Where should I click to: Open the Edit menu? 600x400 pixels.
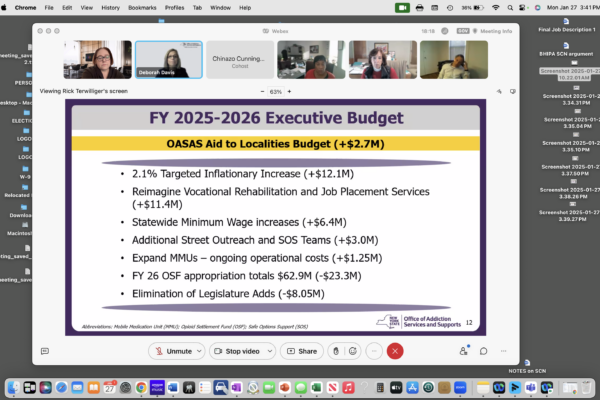pos(67,8)
